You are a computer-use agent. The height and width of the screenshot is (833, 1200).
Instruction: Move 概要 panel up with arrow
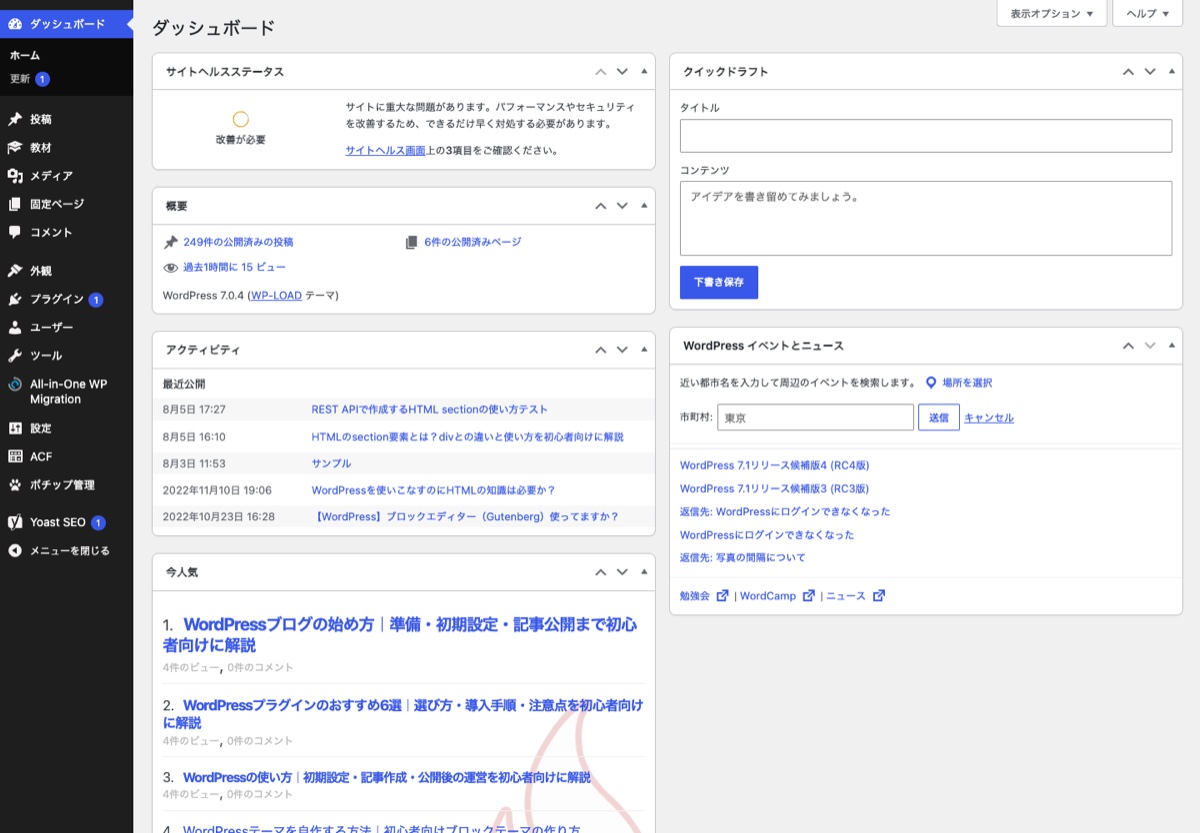point(600,206)
